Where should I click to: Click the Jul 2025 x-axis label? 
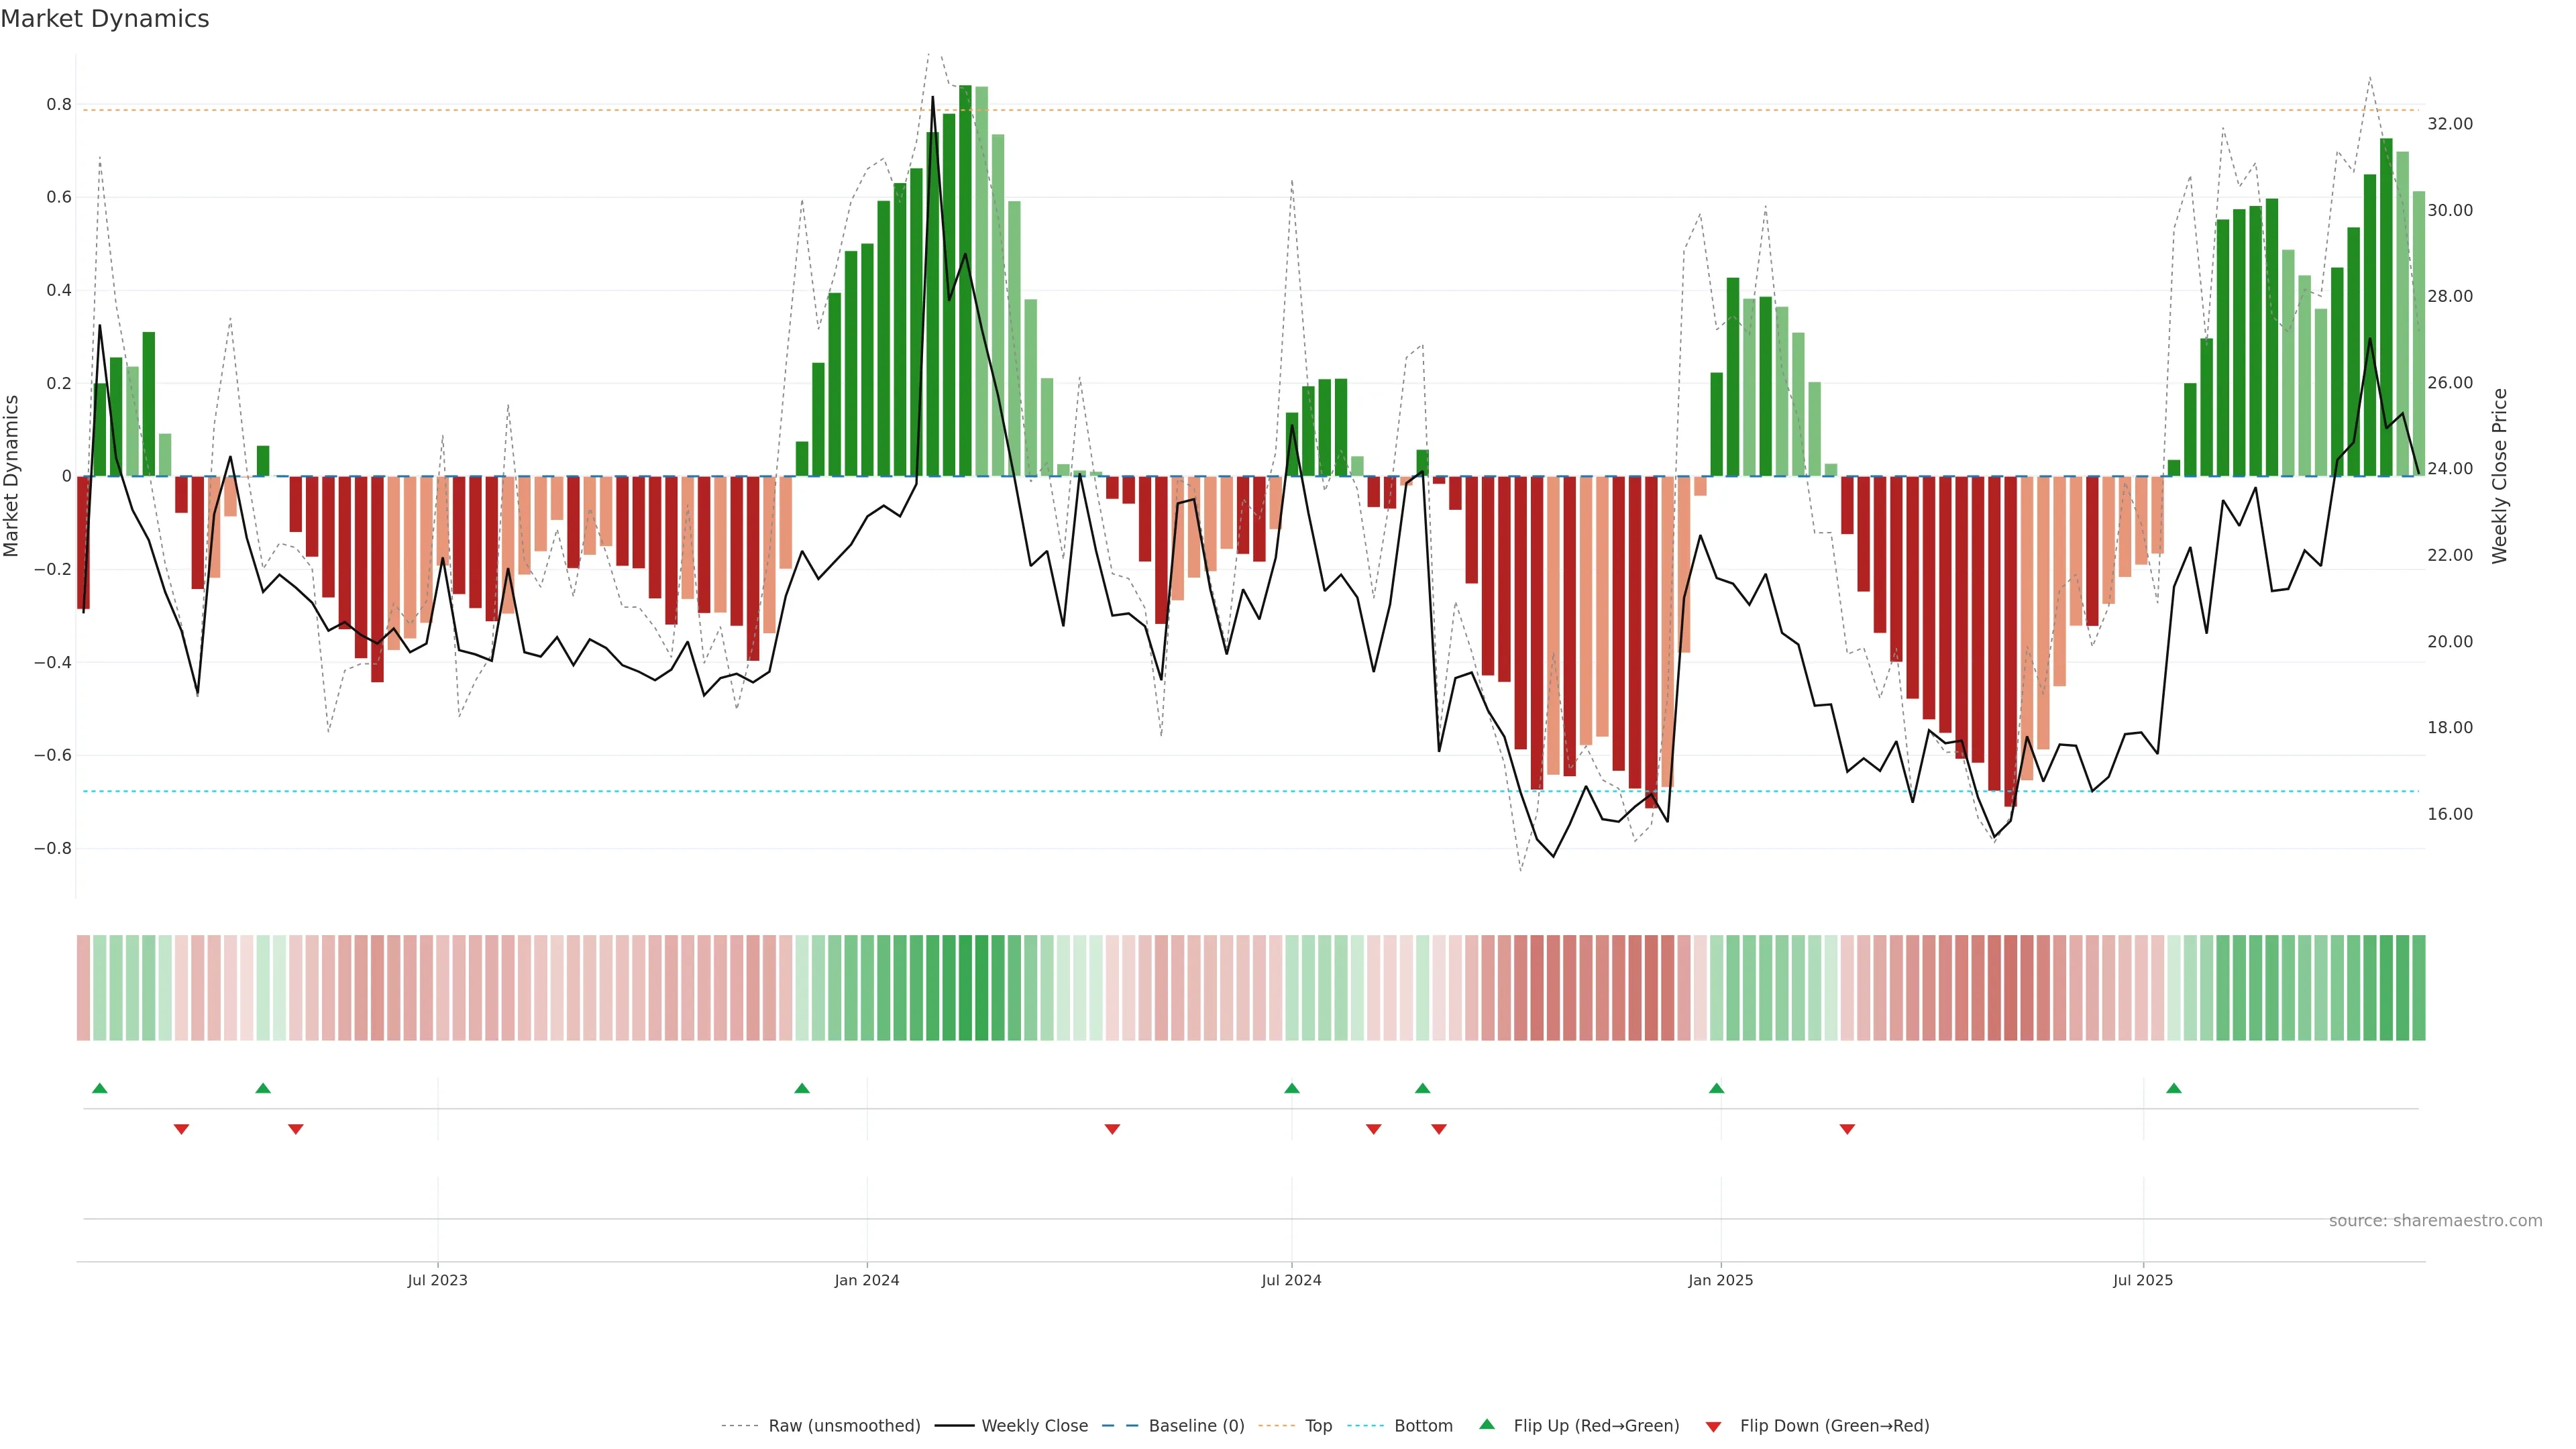pyautogui.click(x=2143, y=1280)
